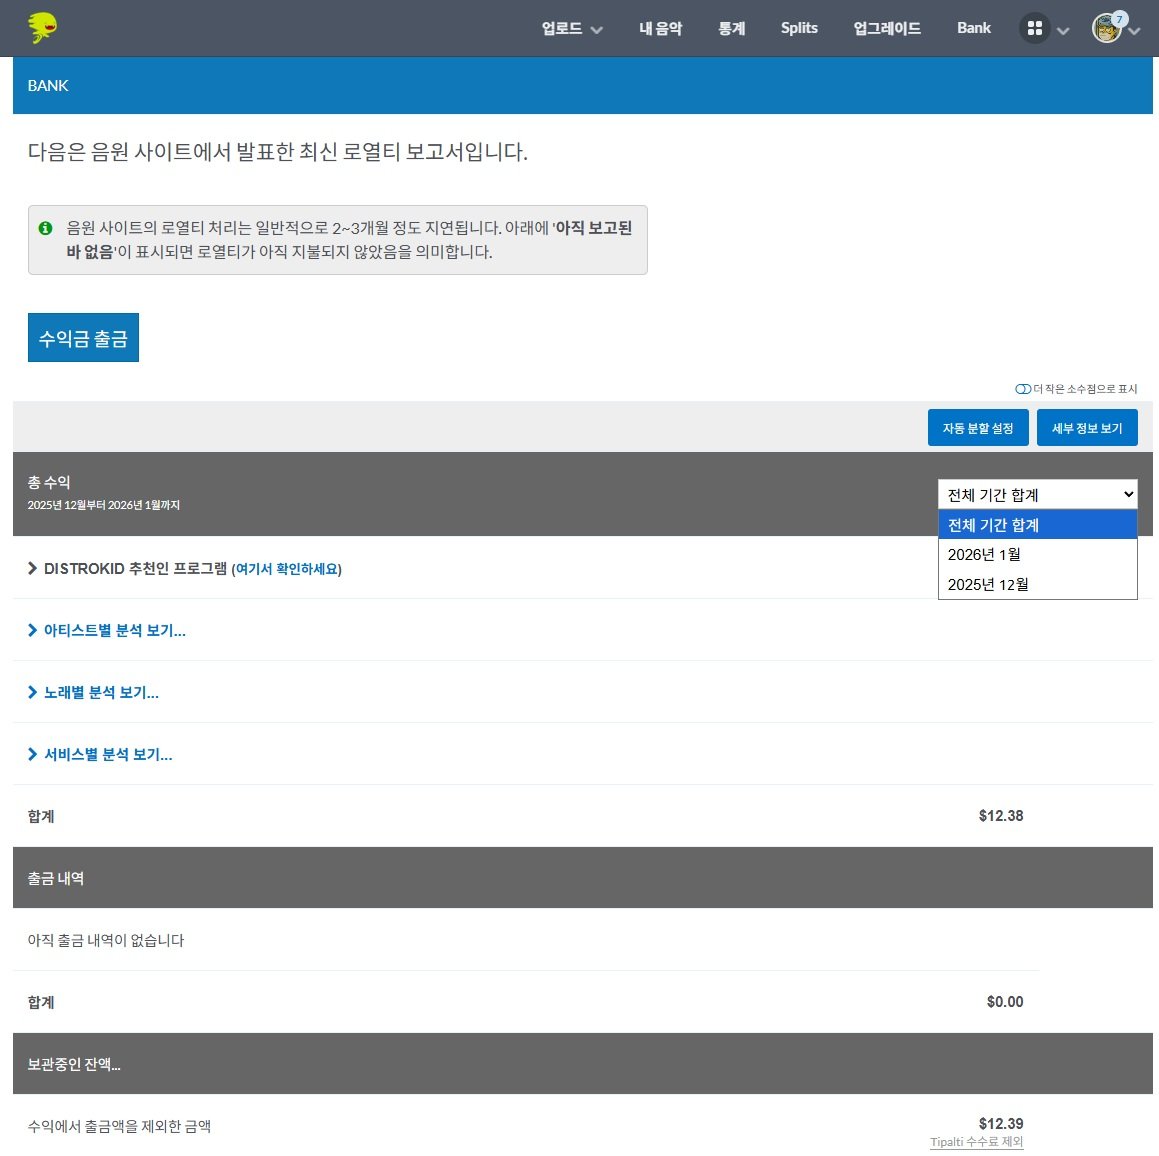This screenshot has width=1159, height=1156.
Task: Click the 자동 분할 설정 button
Action: (978, 428)
